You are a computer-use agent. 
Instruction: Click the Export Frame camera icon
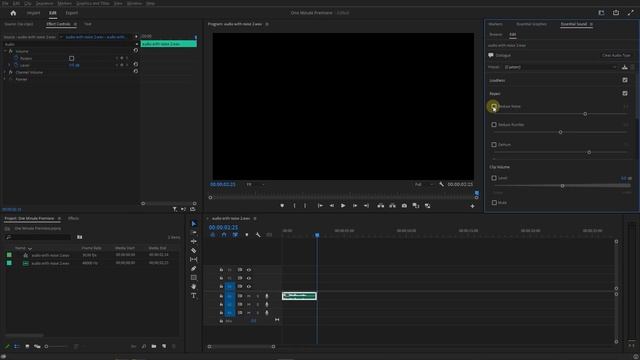[x=404, y=206]
